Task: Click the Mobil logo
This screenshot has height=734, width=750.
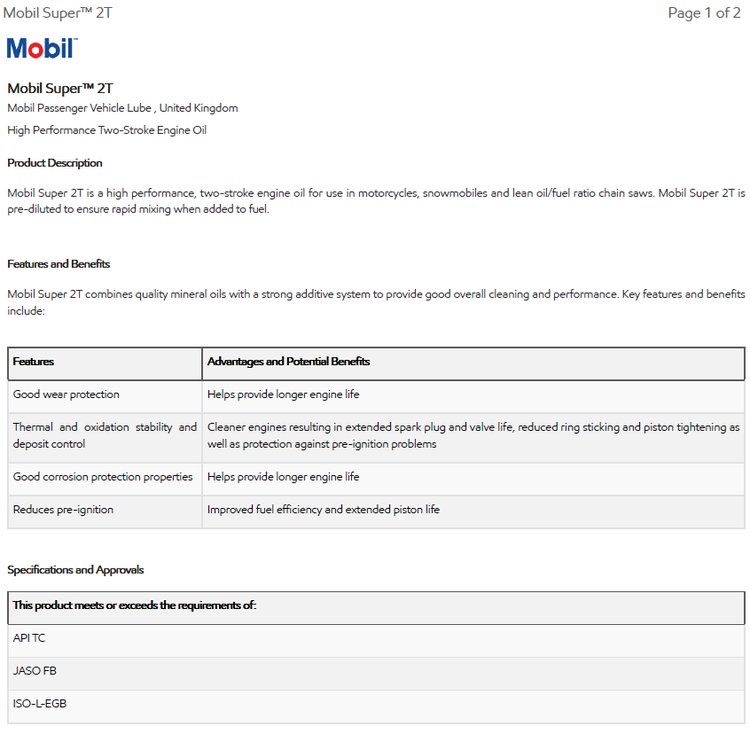Action: (x=42, y=48)
